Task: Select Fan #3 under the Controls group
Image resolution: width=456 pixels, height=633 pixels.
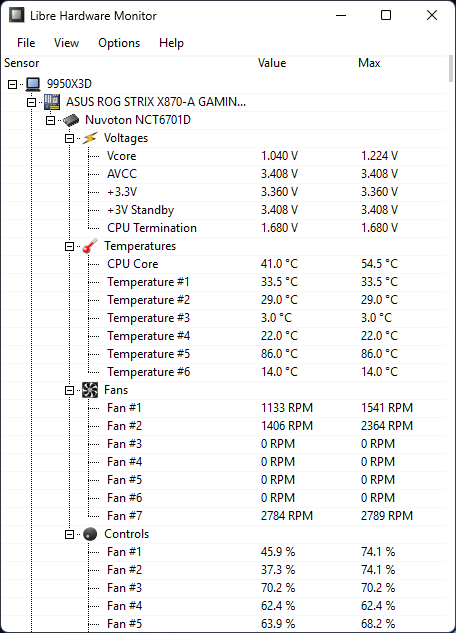Action: tap(224, 588)
